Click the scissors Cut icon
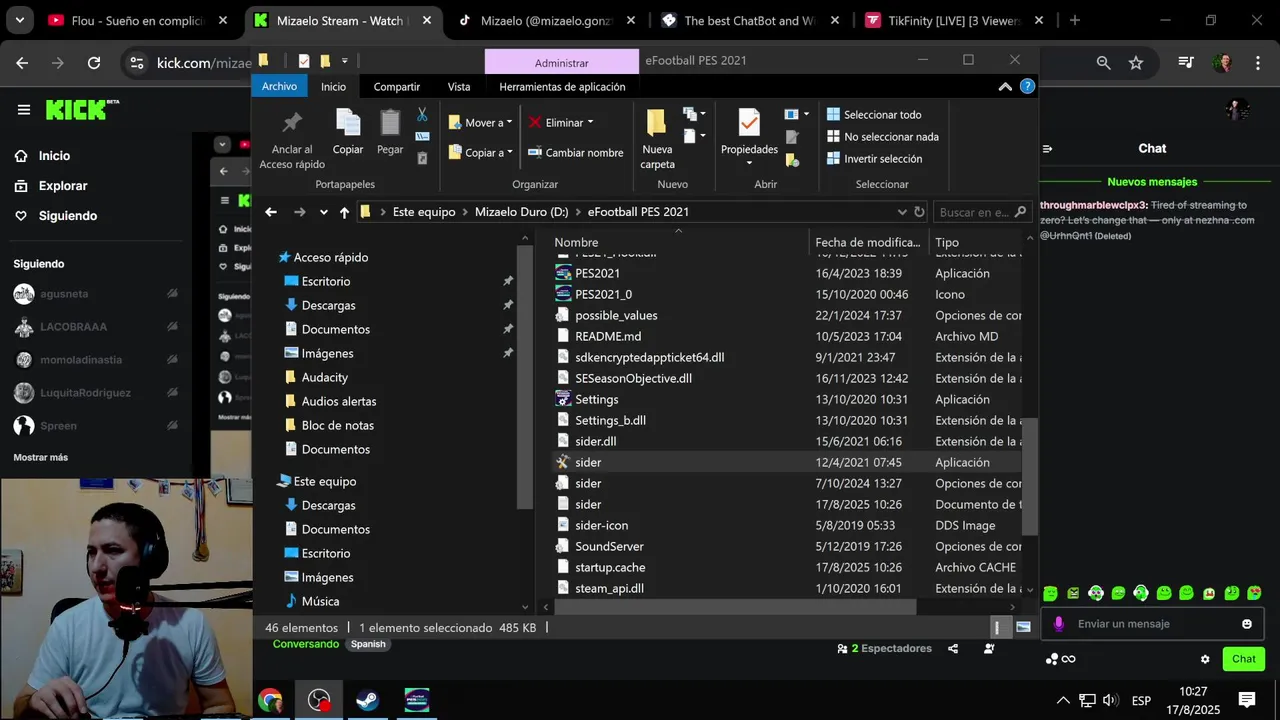 (x=422, y=114)
